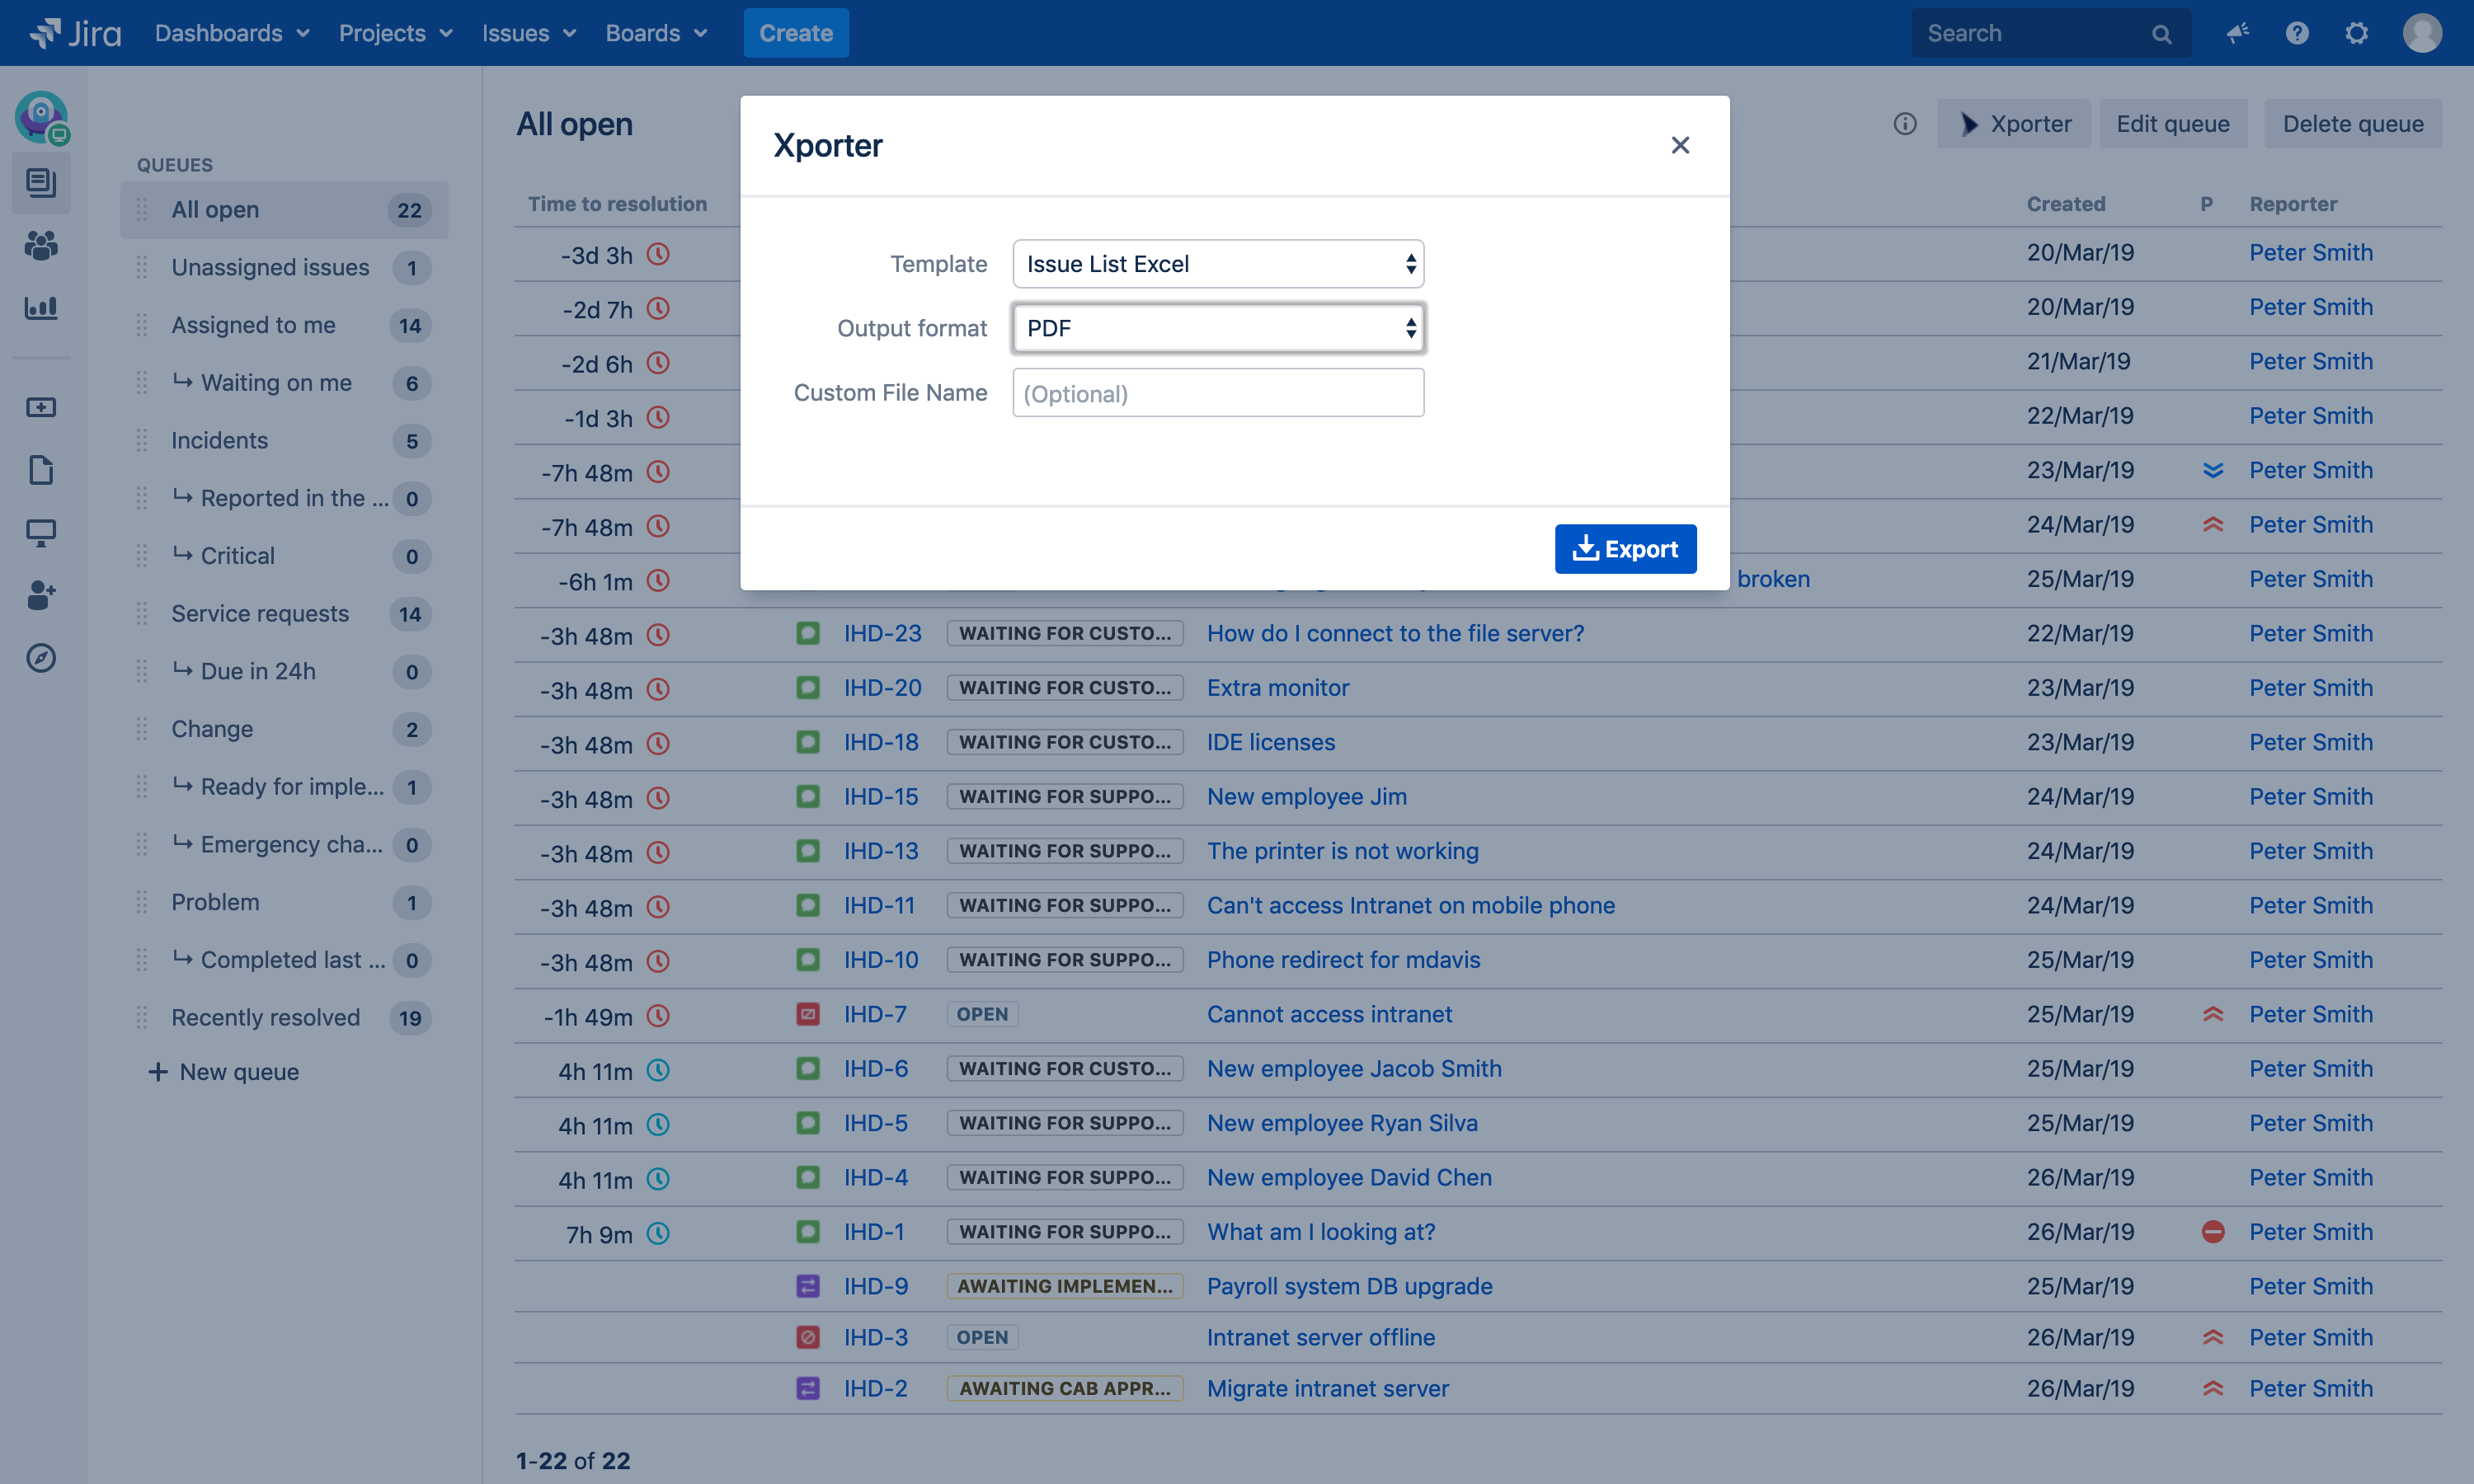Open the Template dropdown
This screenshot has width=2474, height=1484.
[1217, 264]
